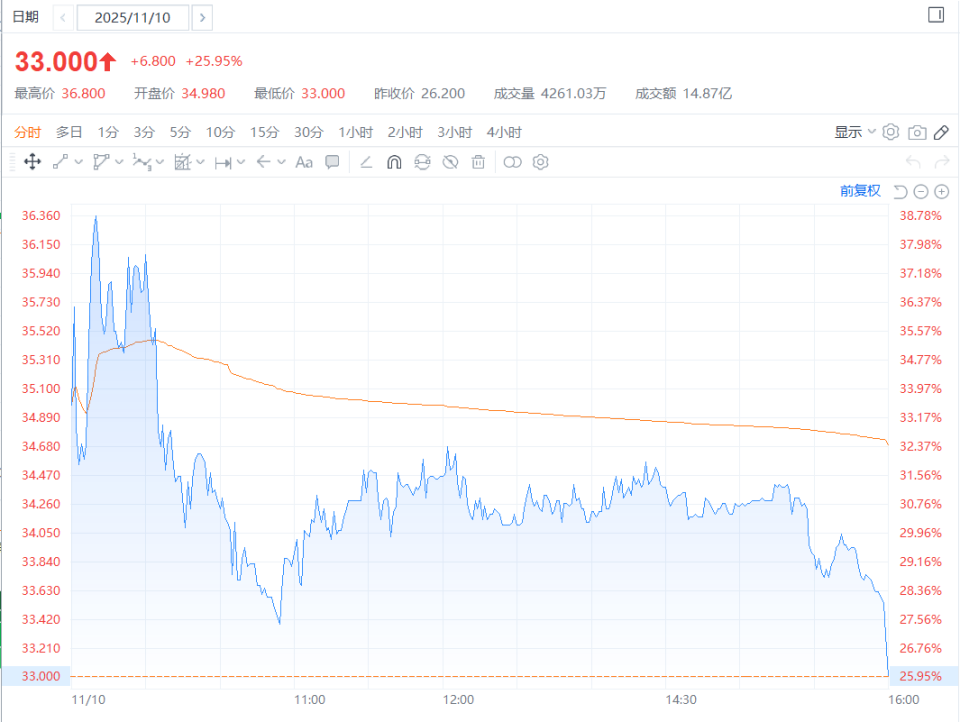Switch to the 多日 tab

[x=69, y=132]
